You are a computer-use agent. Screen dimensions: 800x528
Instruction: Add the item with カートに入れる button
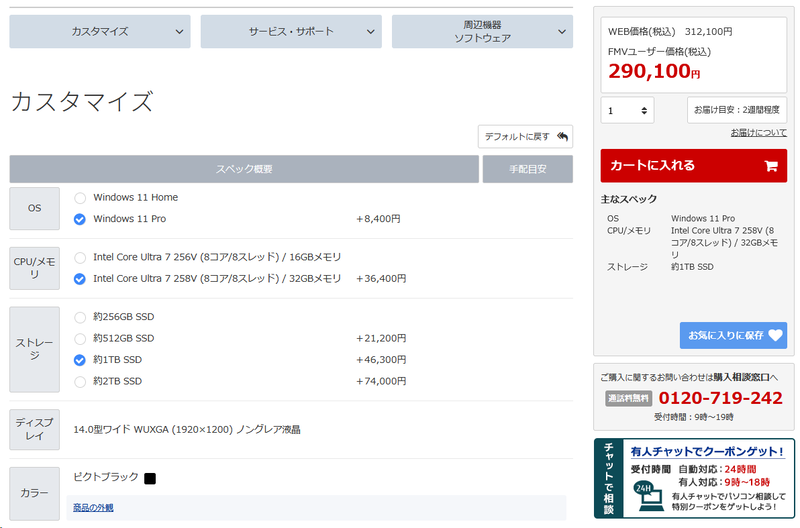tap(693, 166)
